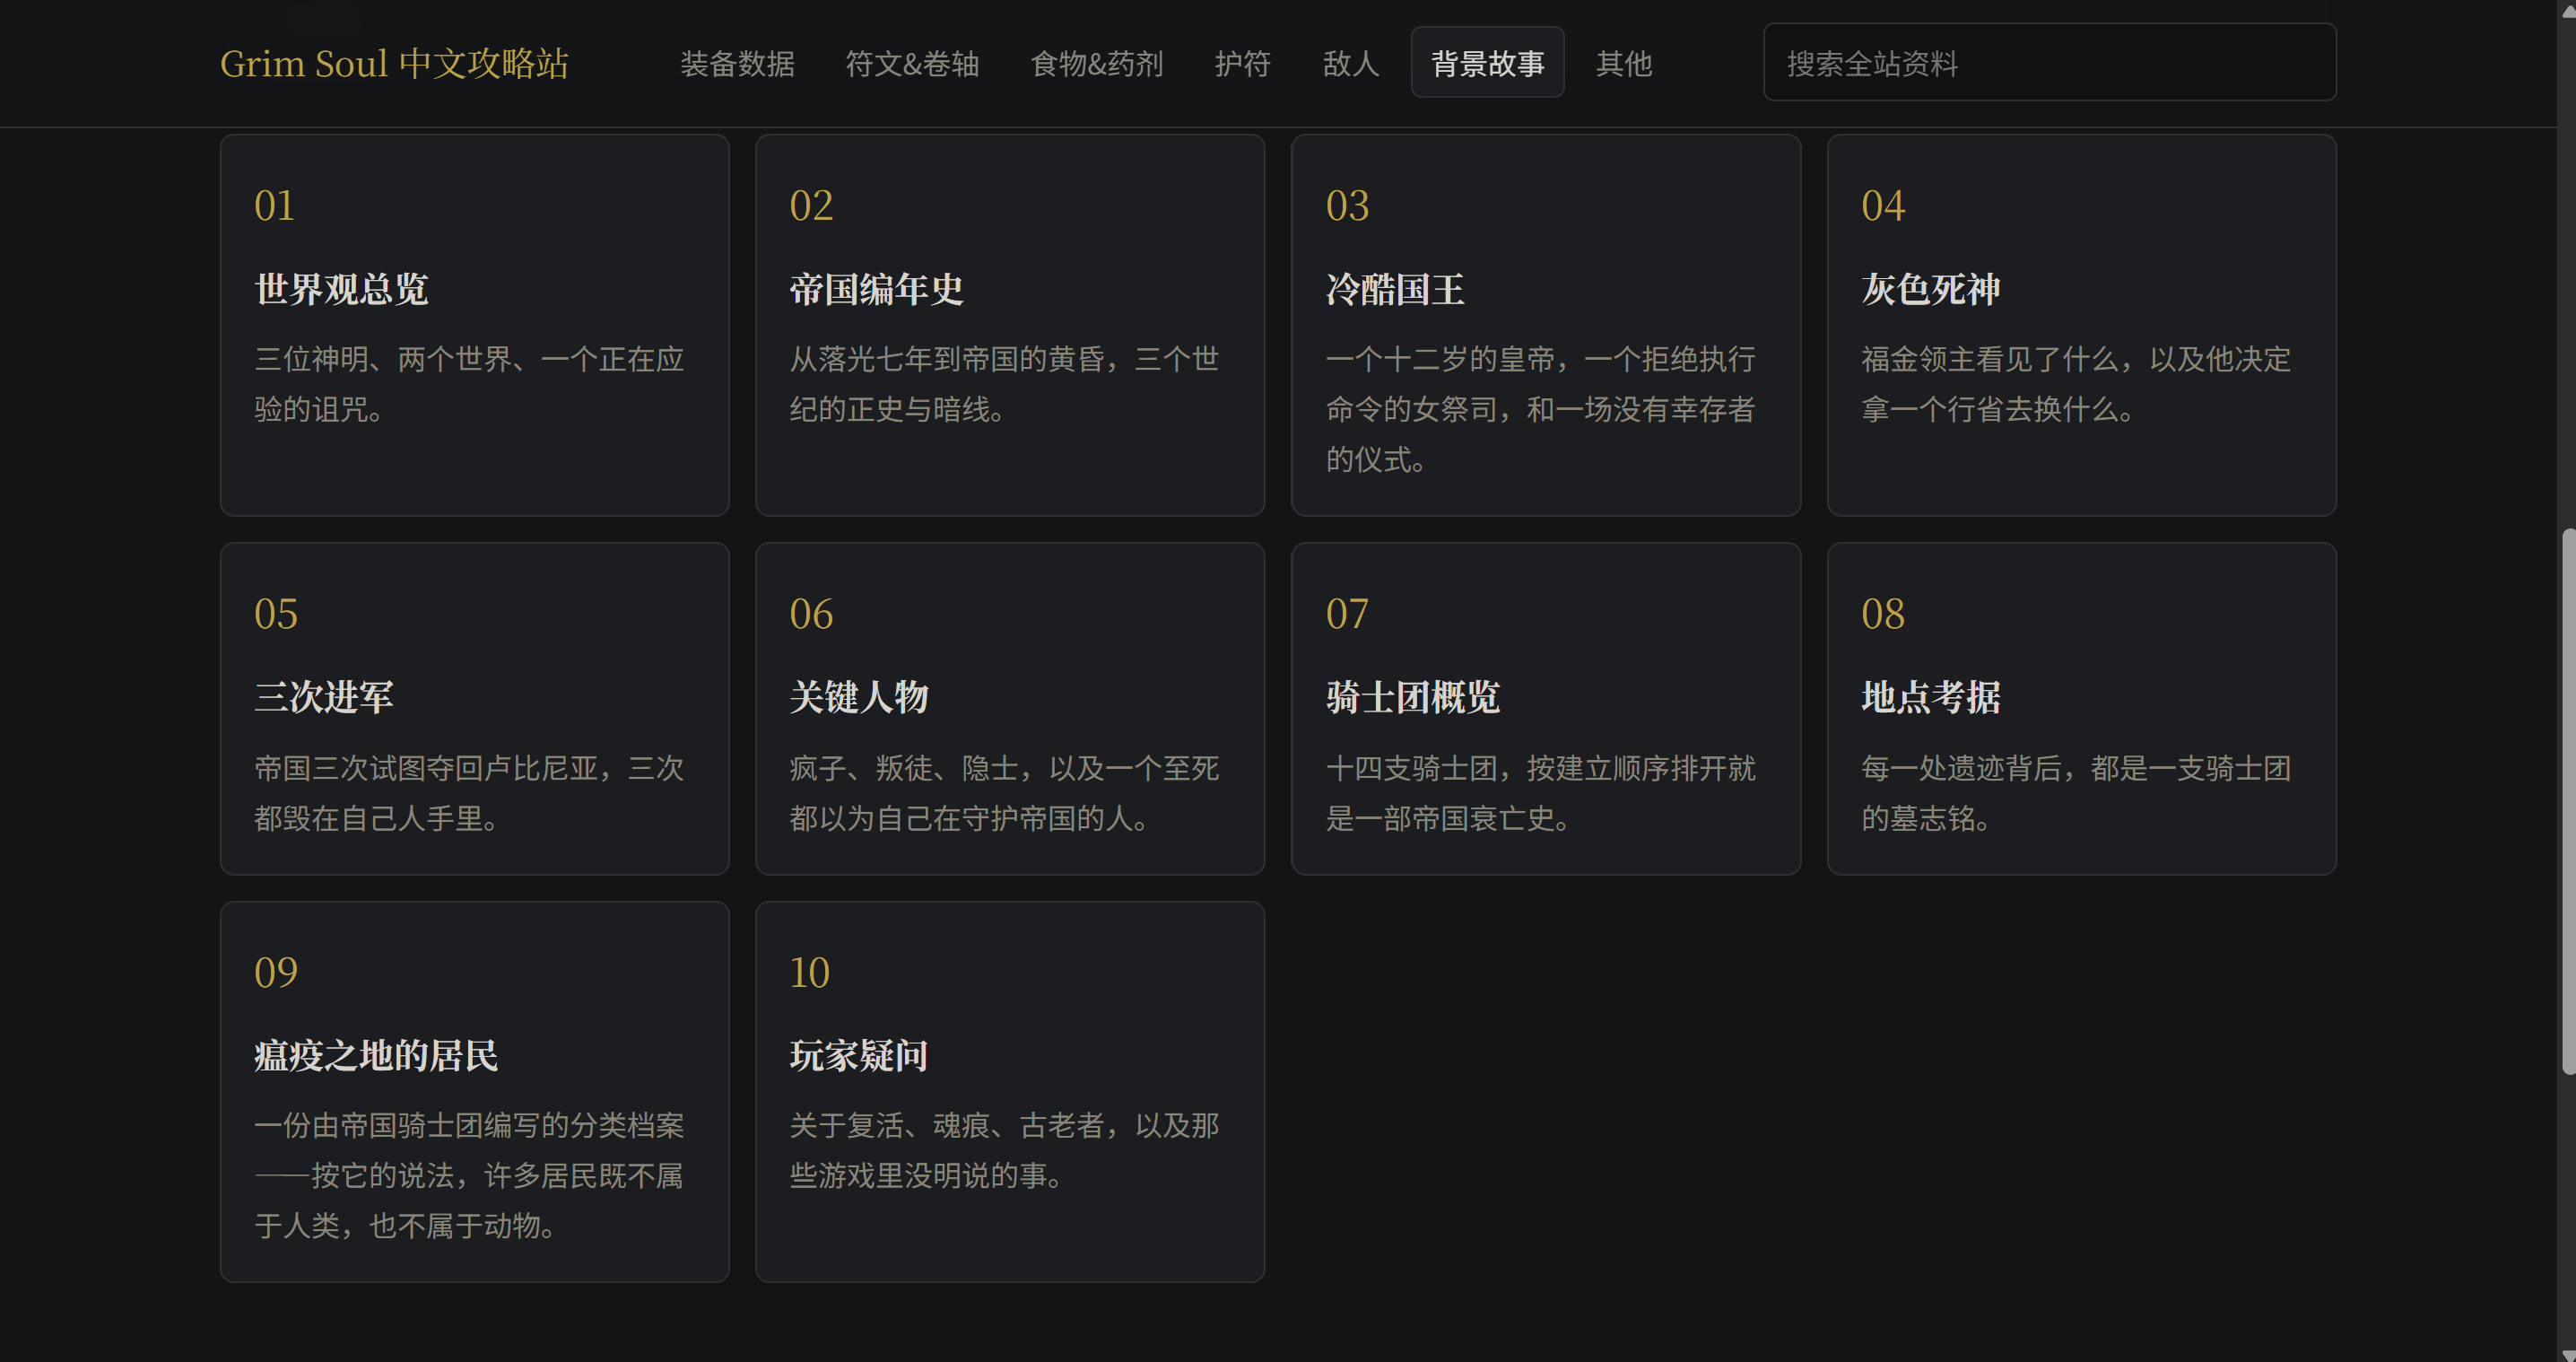Open card 08 地点考据
Screen dimensions: 2576x1362
(2082, 709)
